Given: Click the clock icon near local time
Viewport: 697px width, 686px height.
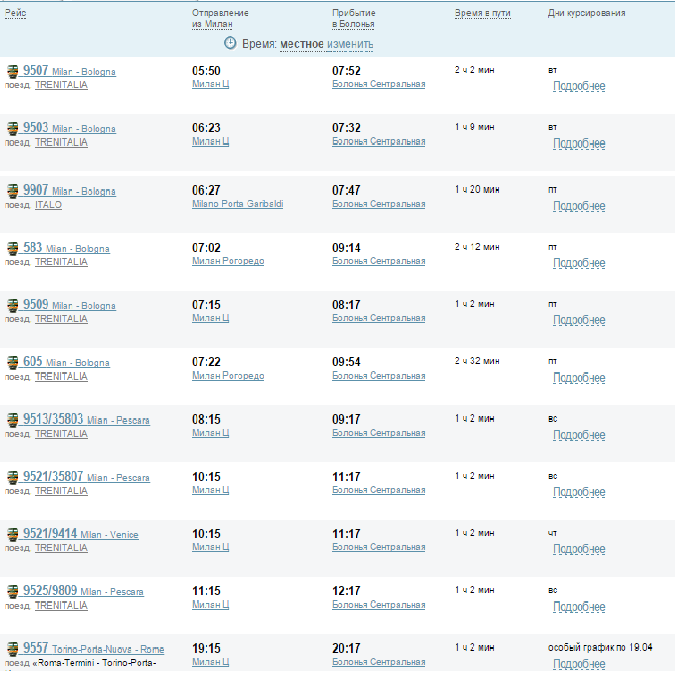Looking at the screenshot, I should click(230, 44).
